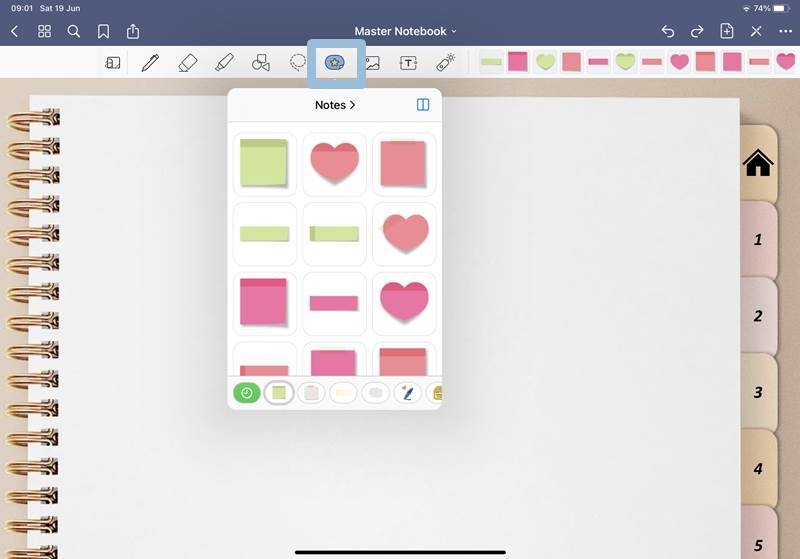
Task: Go back using the top-left chevron
Action: (x=15, y=32)
